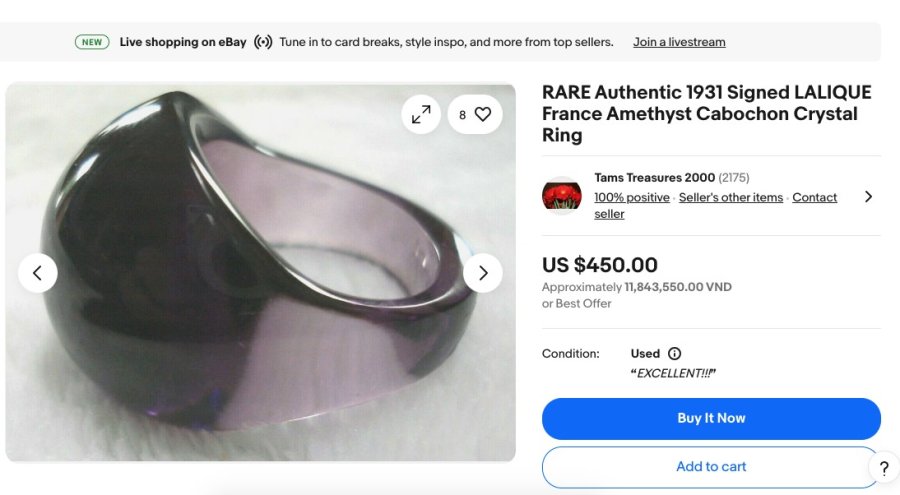Open Join a livestream link

pos(679,42)
